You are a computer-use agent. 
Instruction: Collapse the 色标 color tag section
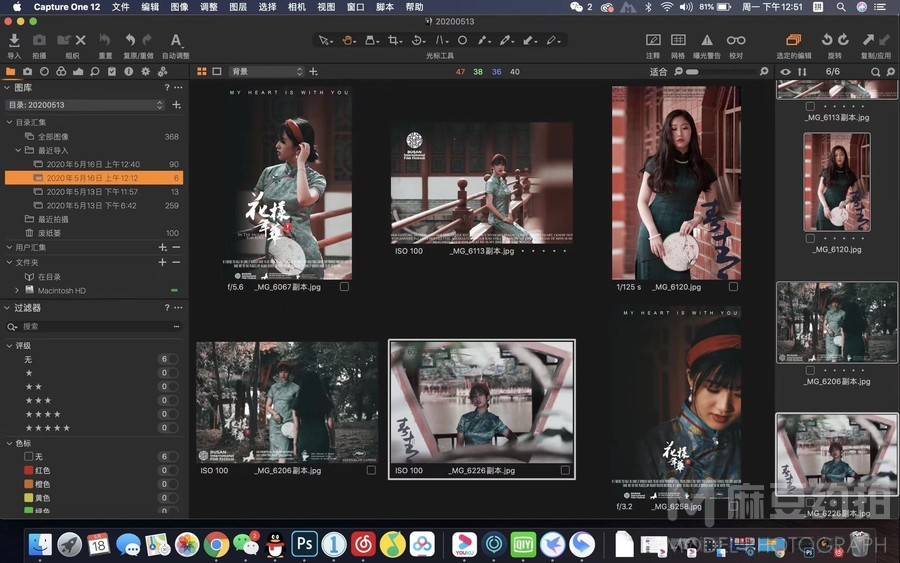10,444
